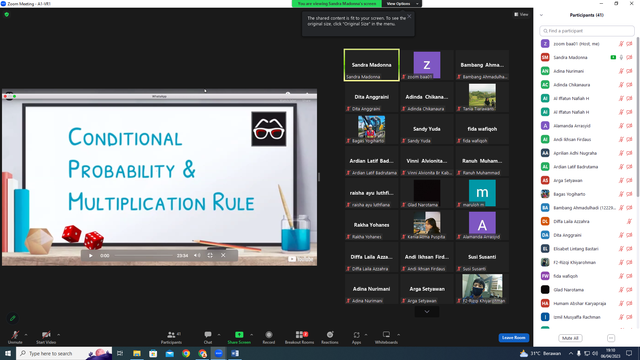This screenshot has height=360, width=640.
Task: Close the video player controls X
Action: coord(223,256)
